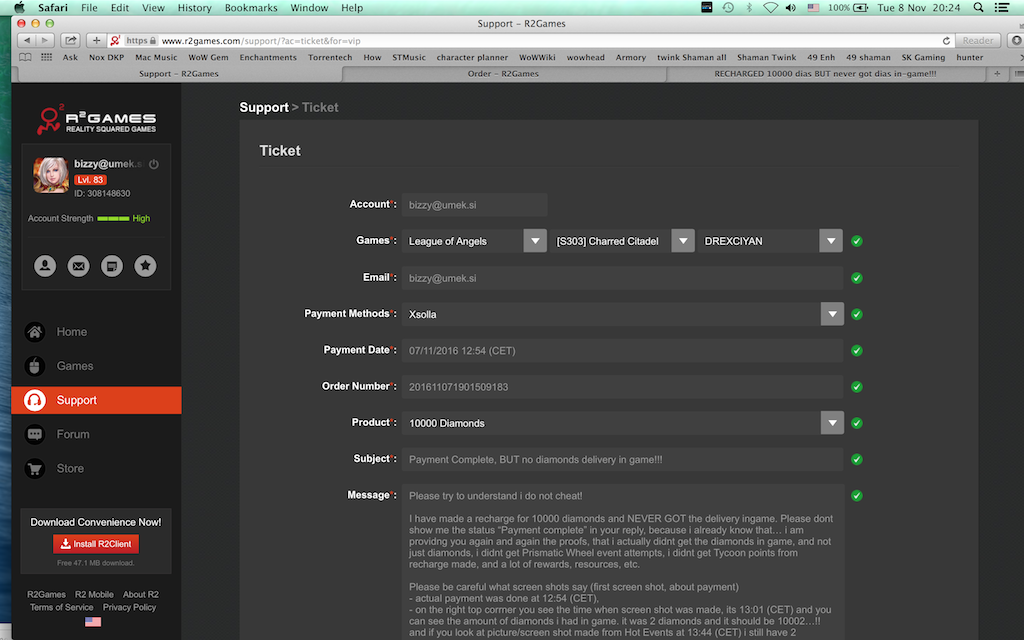Click the user avatar picture
Screen dimensions: 1024x640
pyautogui.click(x=50, y=175)
